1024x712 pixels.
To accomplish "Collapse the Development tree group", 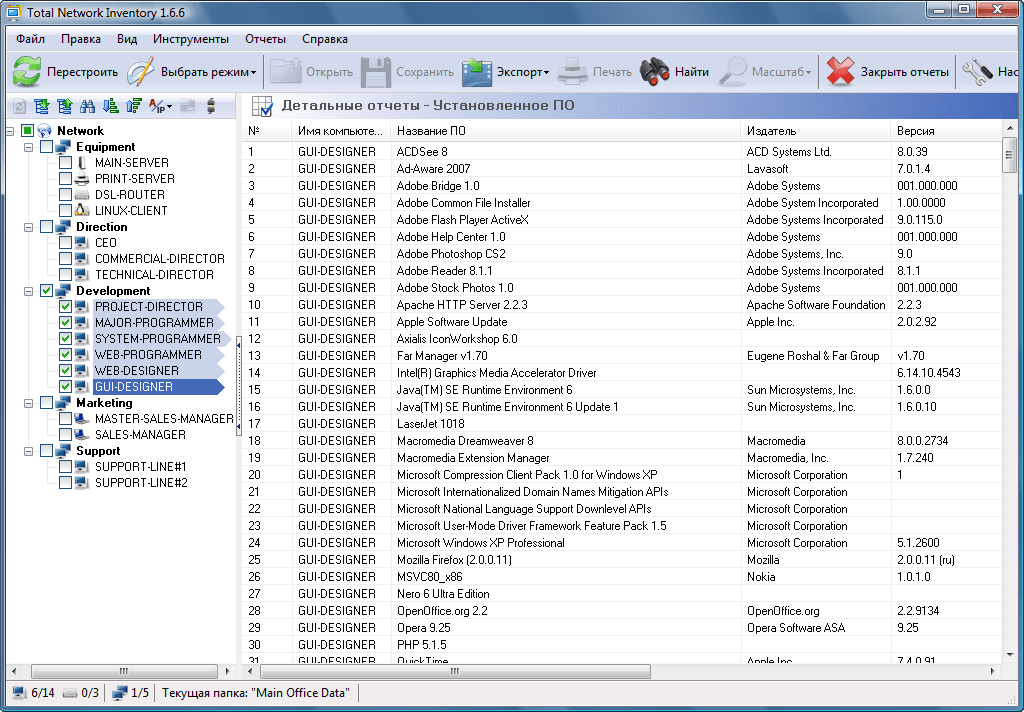I will 29,291.
